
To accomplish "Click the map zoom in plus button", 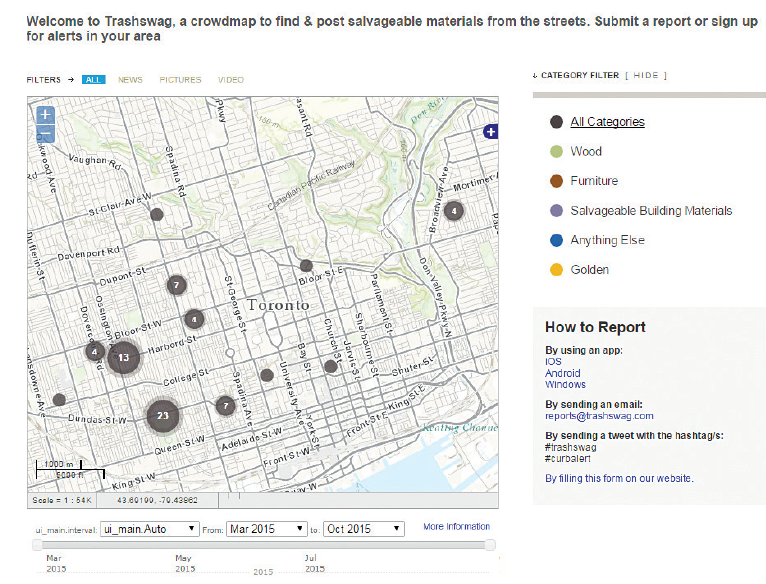I will (45, 115).
